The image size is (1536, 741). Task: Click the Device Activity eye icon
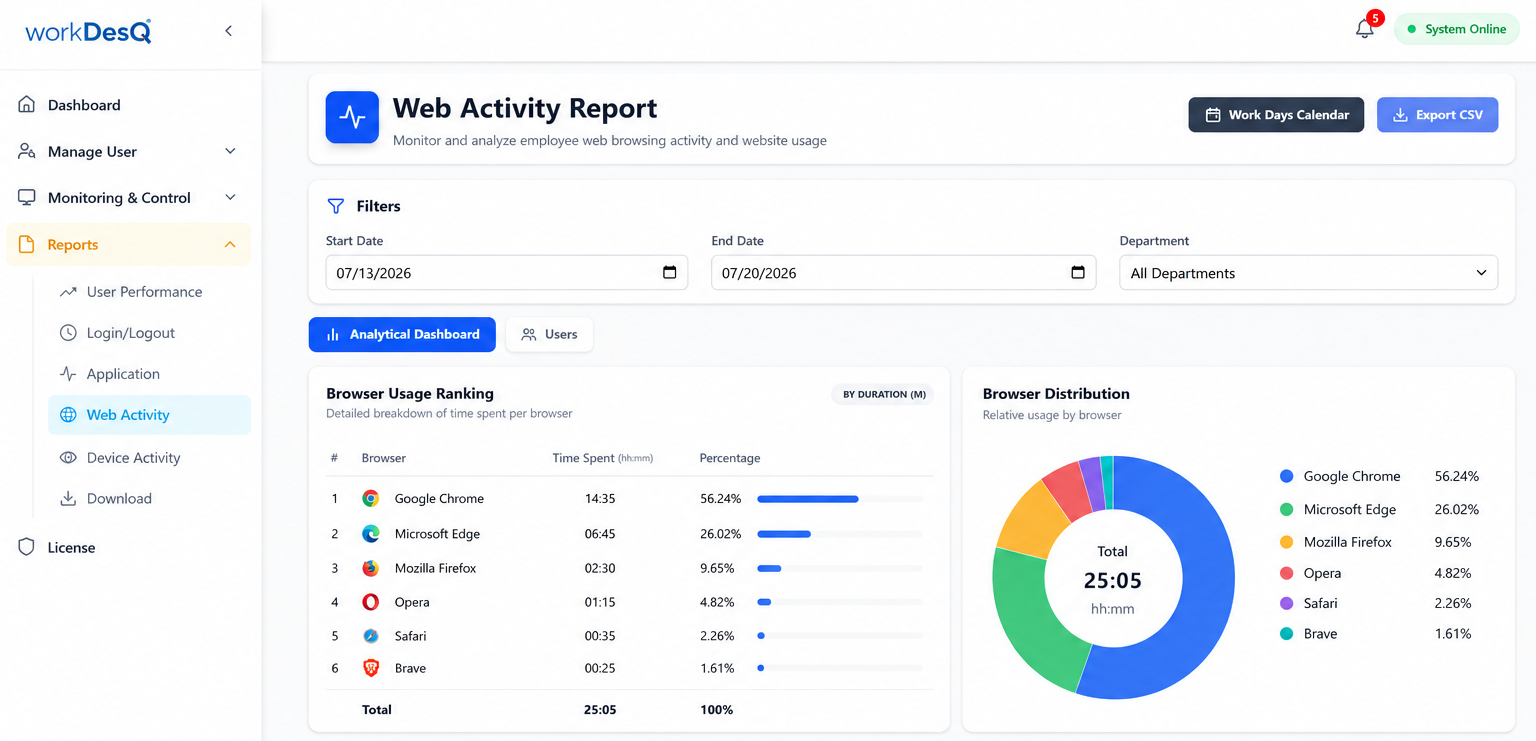pos(68,457)
